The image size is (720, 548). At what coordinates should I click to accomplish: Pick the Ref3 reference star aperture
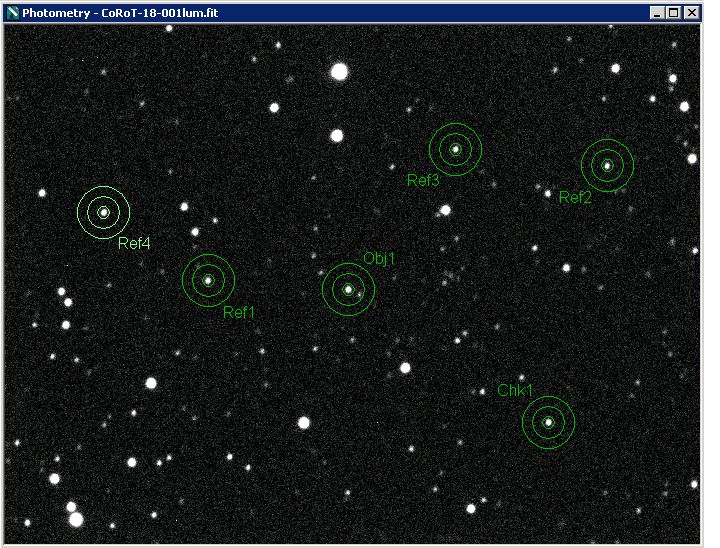click(455, 149)
